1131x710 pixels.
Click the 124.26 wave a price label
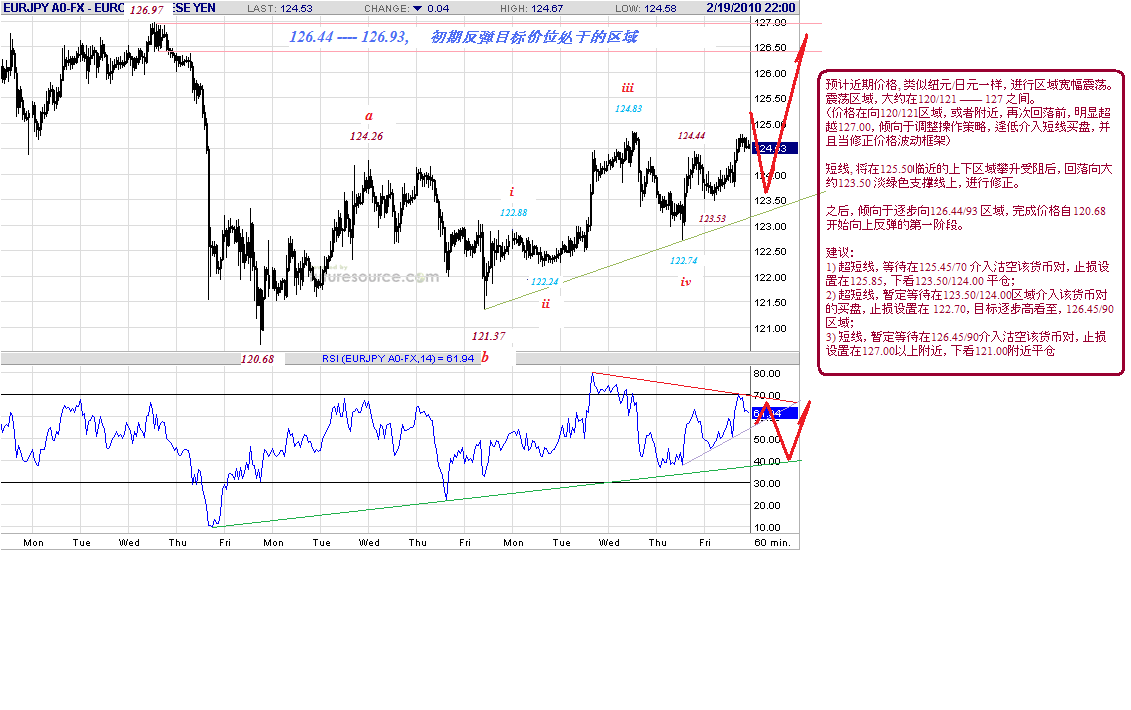tap(366, 136)
